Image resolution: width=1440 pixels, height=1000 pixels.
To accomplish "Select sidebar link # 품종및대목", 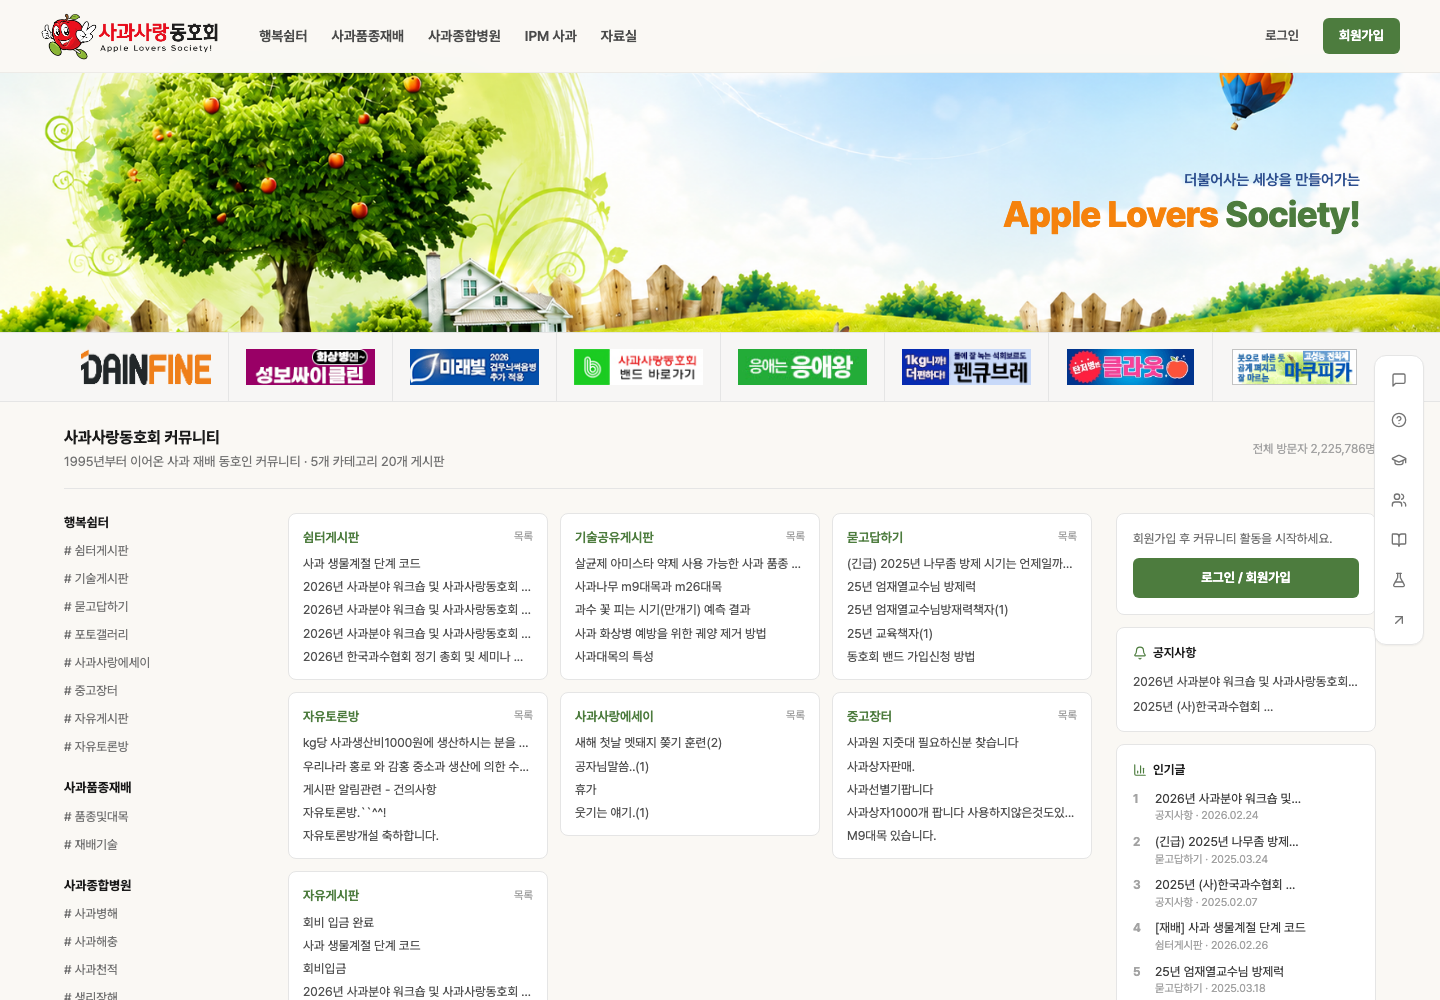I will pos(96,817).
